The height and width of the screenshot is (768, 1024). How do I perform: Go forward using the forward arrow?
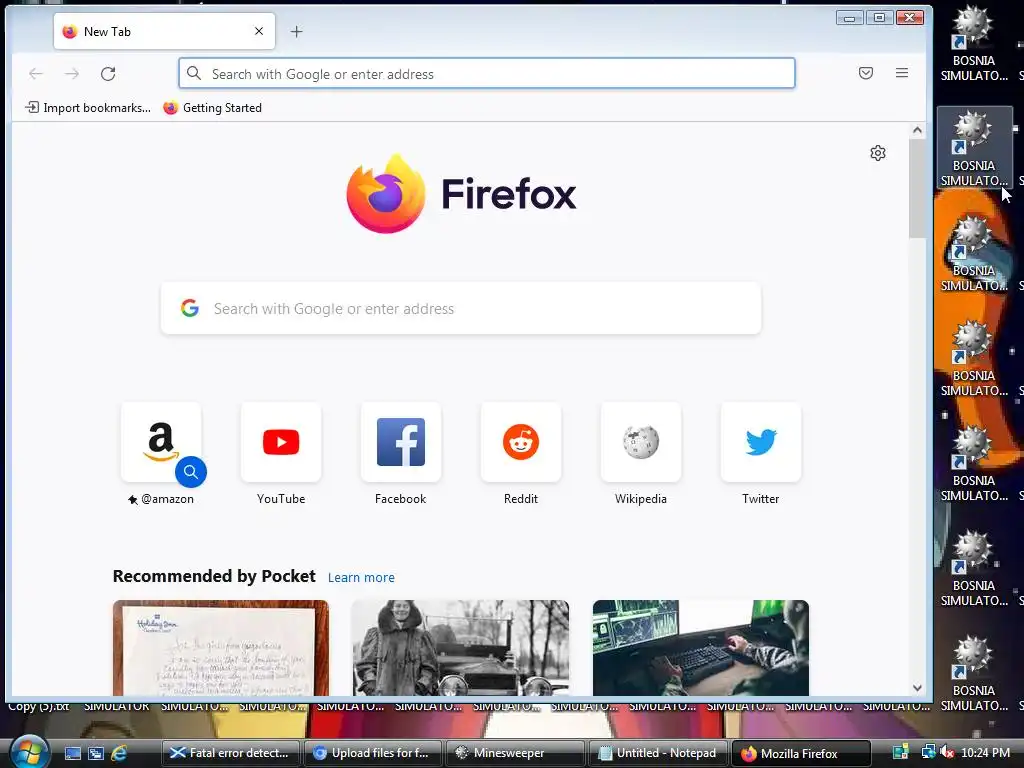[x=72, y=74]
